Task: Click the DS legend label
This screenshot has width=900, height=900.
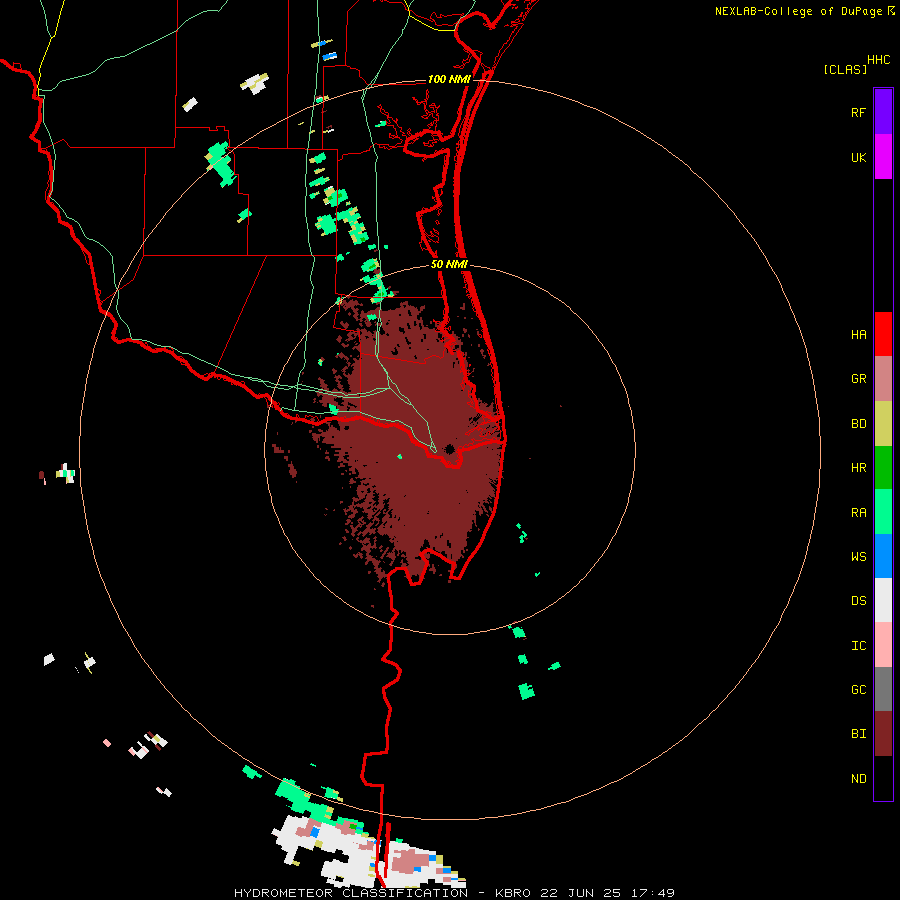Action: (x=858, y=601)
